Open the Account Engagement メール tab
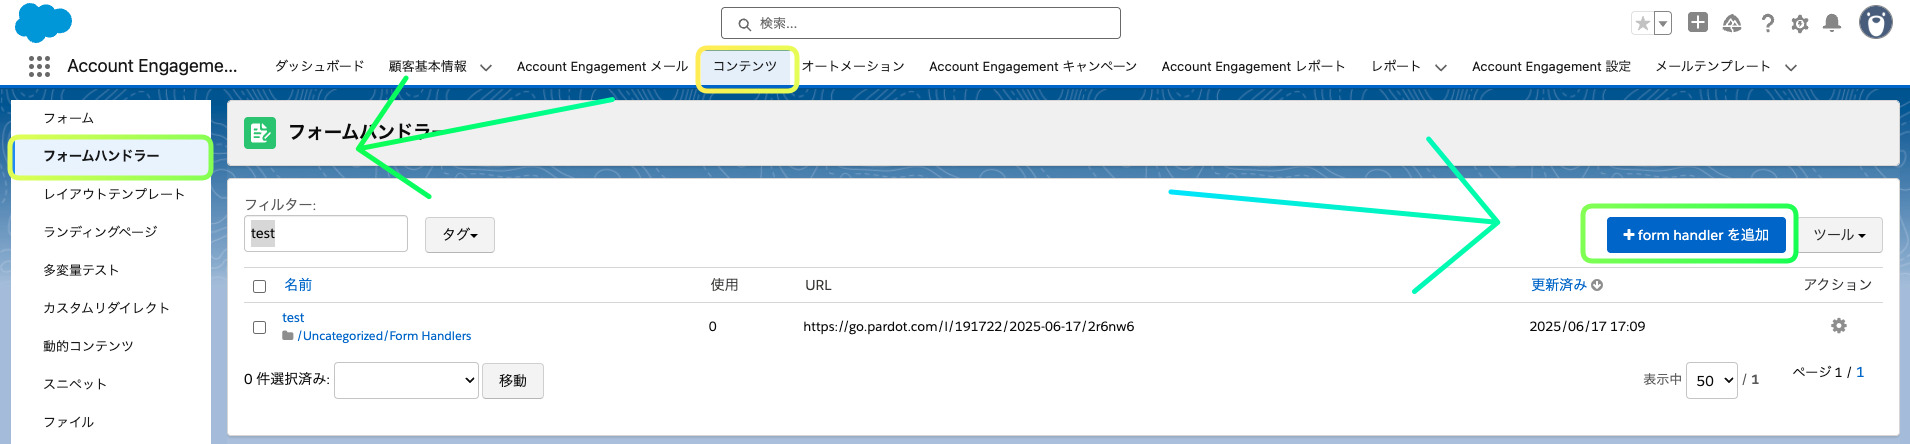 point(602,66)
